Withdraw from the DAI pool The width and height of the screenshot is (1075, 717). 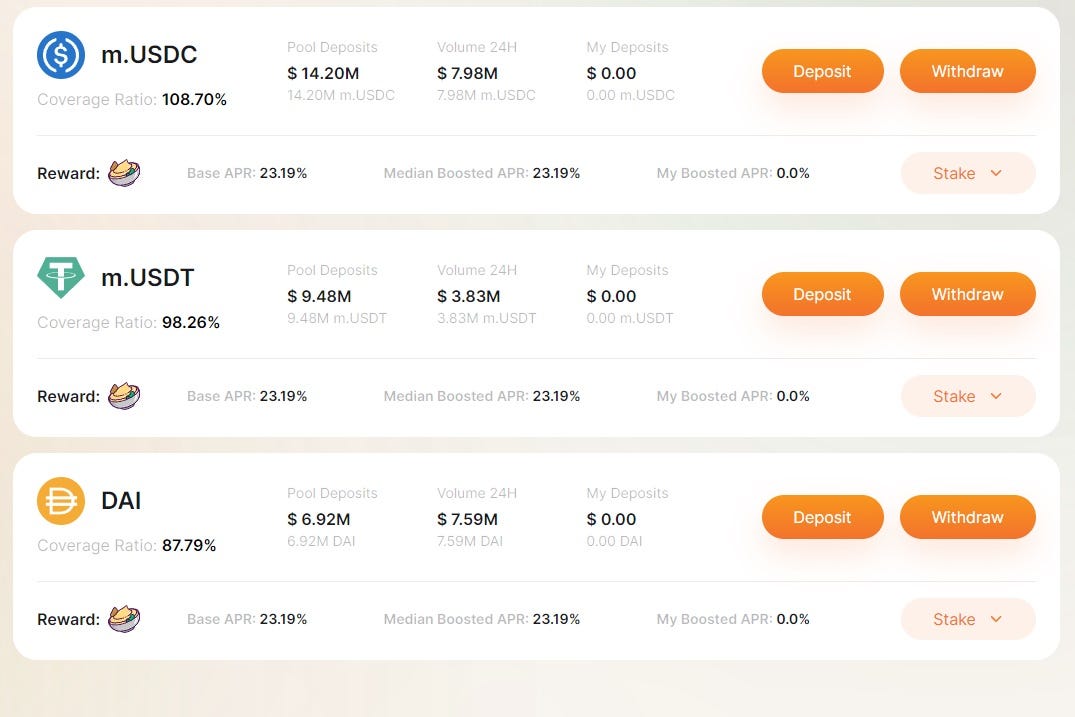click(967, 517)
